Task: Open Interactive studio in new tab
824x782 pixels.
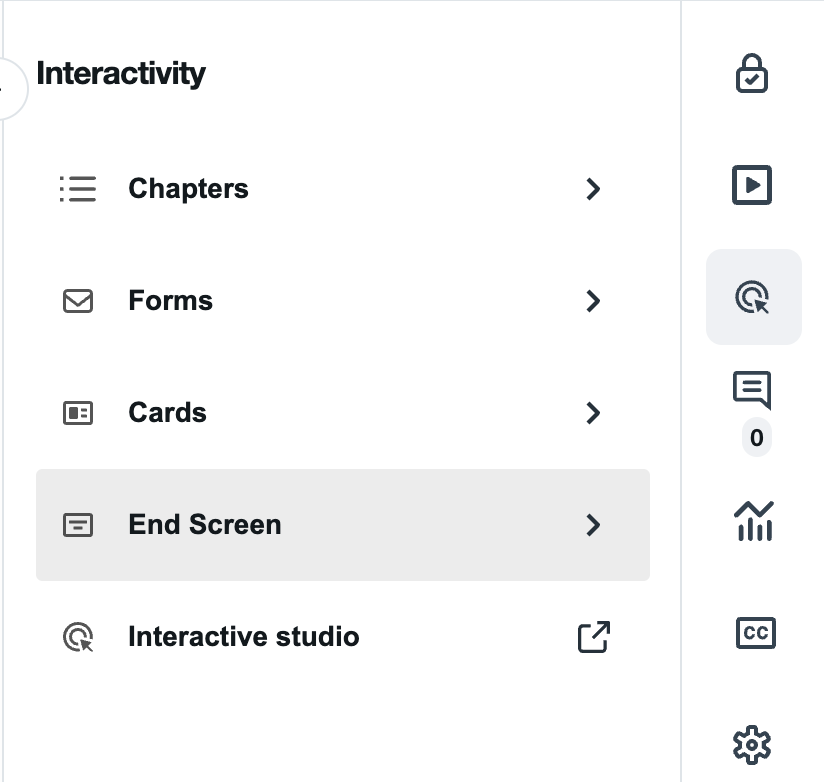Action: click(592, 637)
